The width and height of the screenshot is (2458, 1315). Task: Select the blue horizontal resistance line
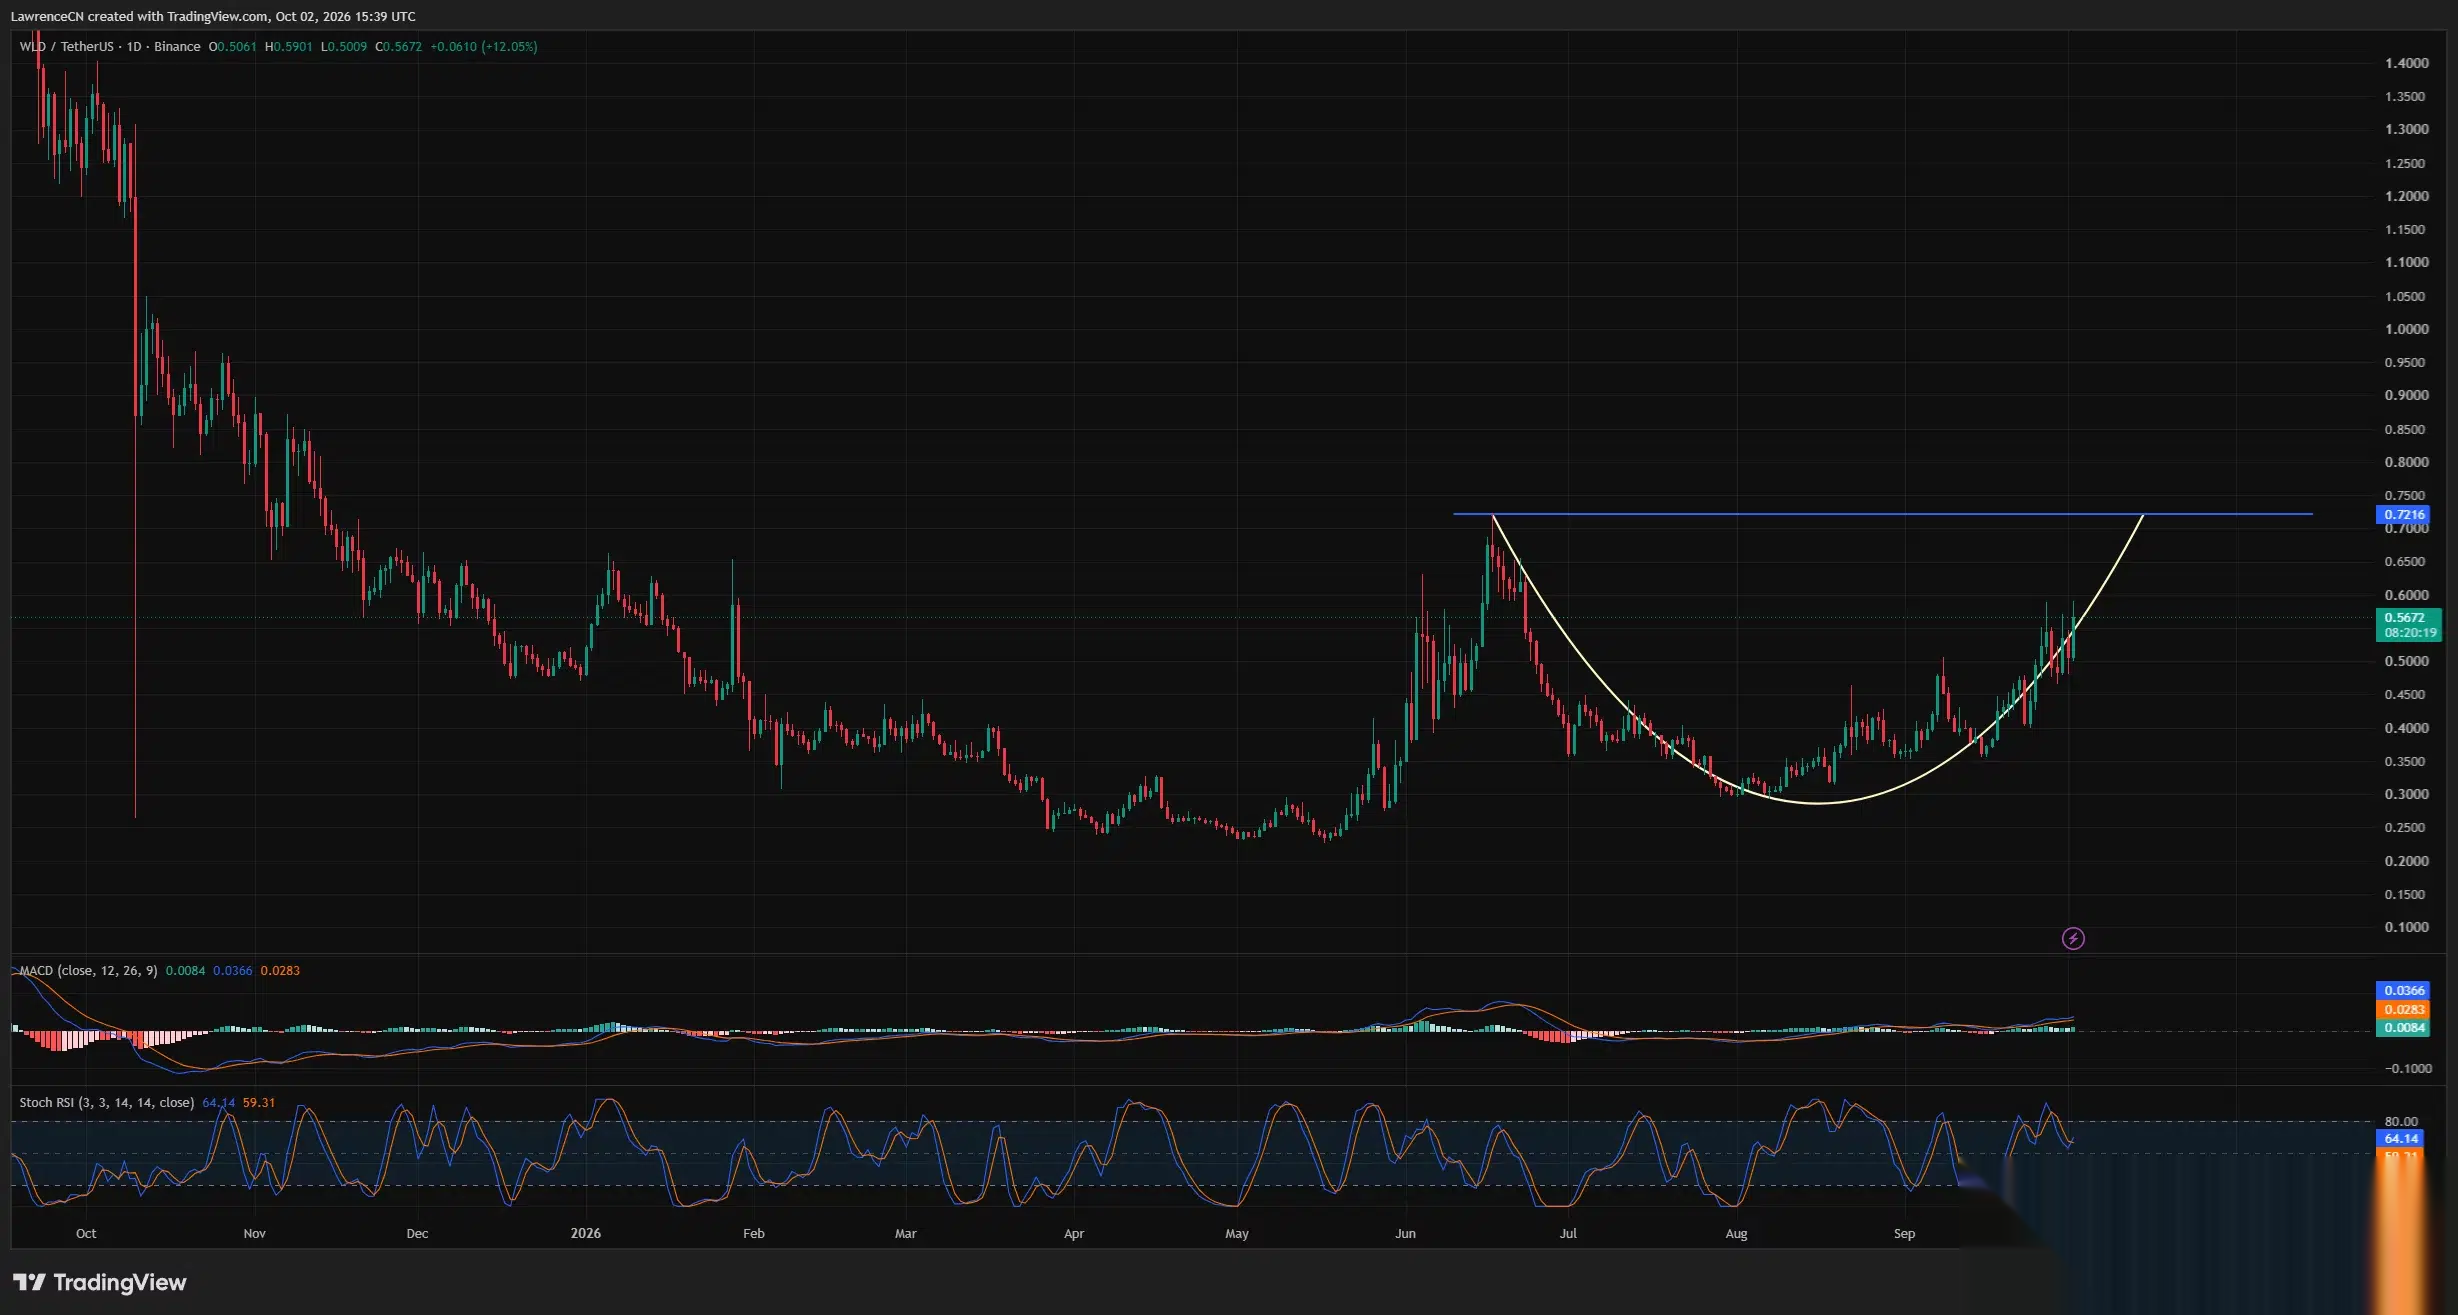point(1882,514)
